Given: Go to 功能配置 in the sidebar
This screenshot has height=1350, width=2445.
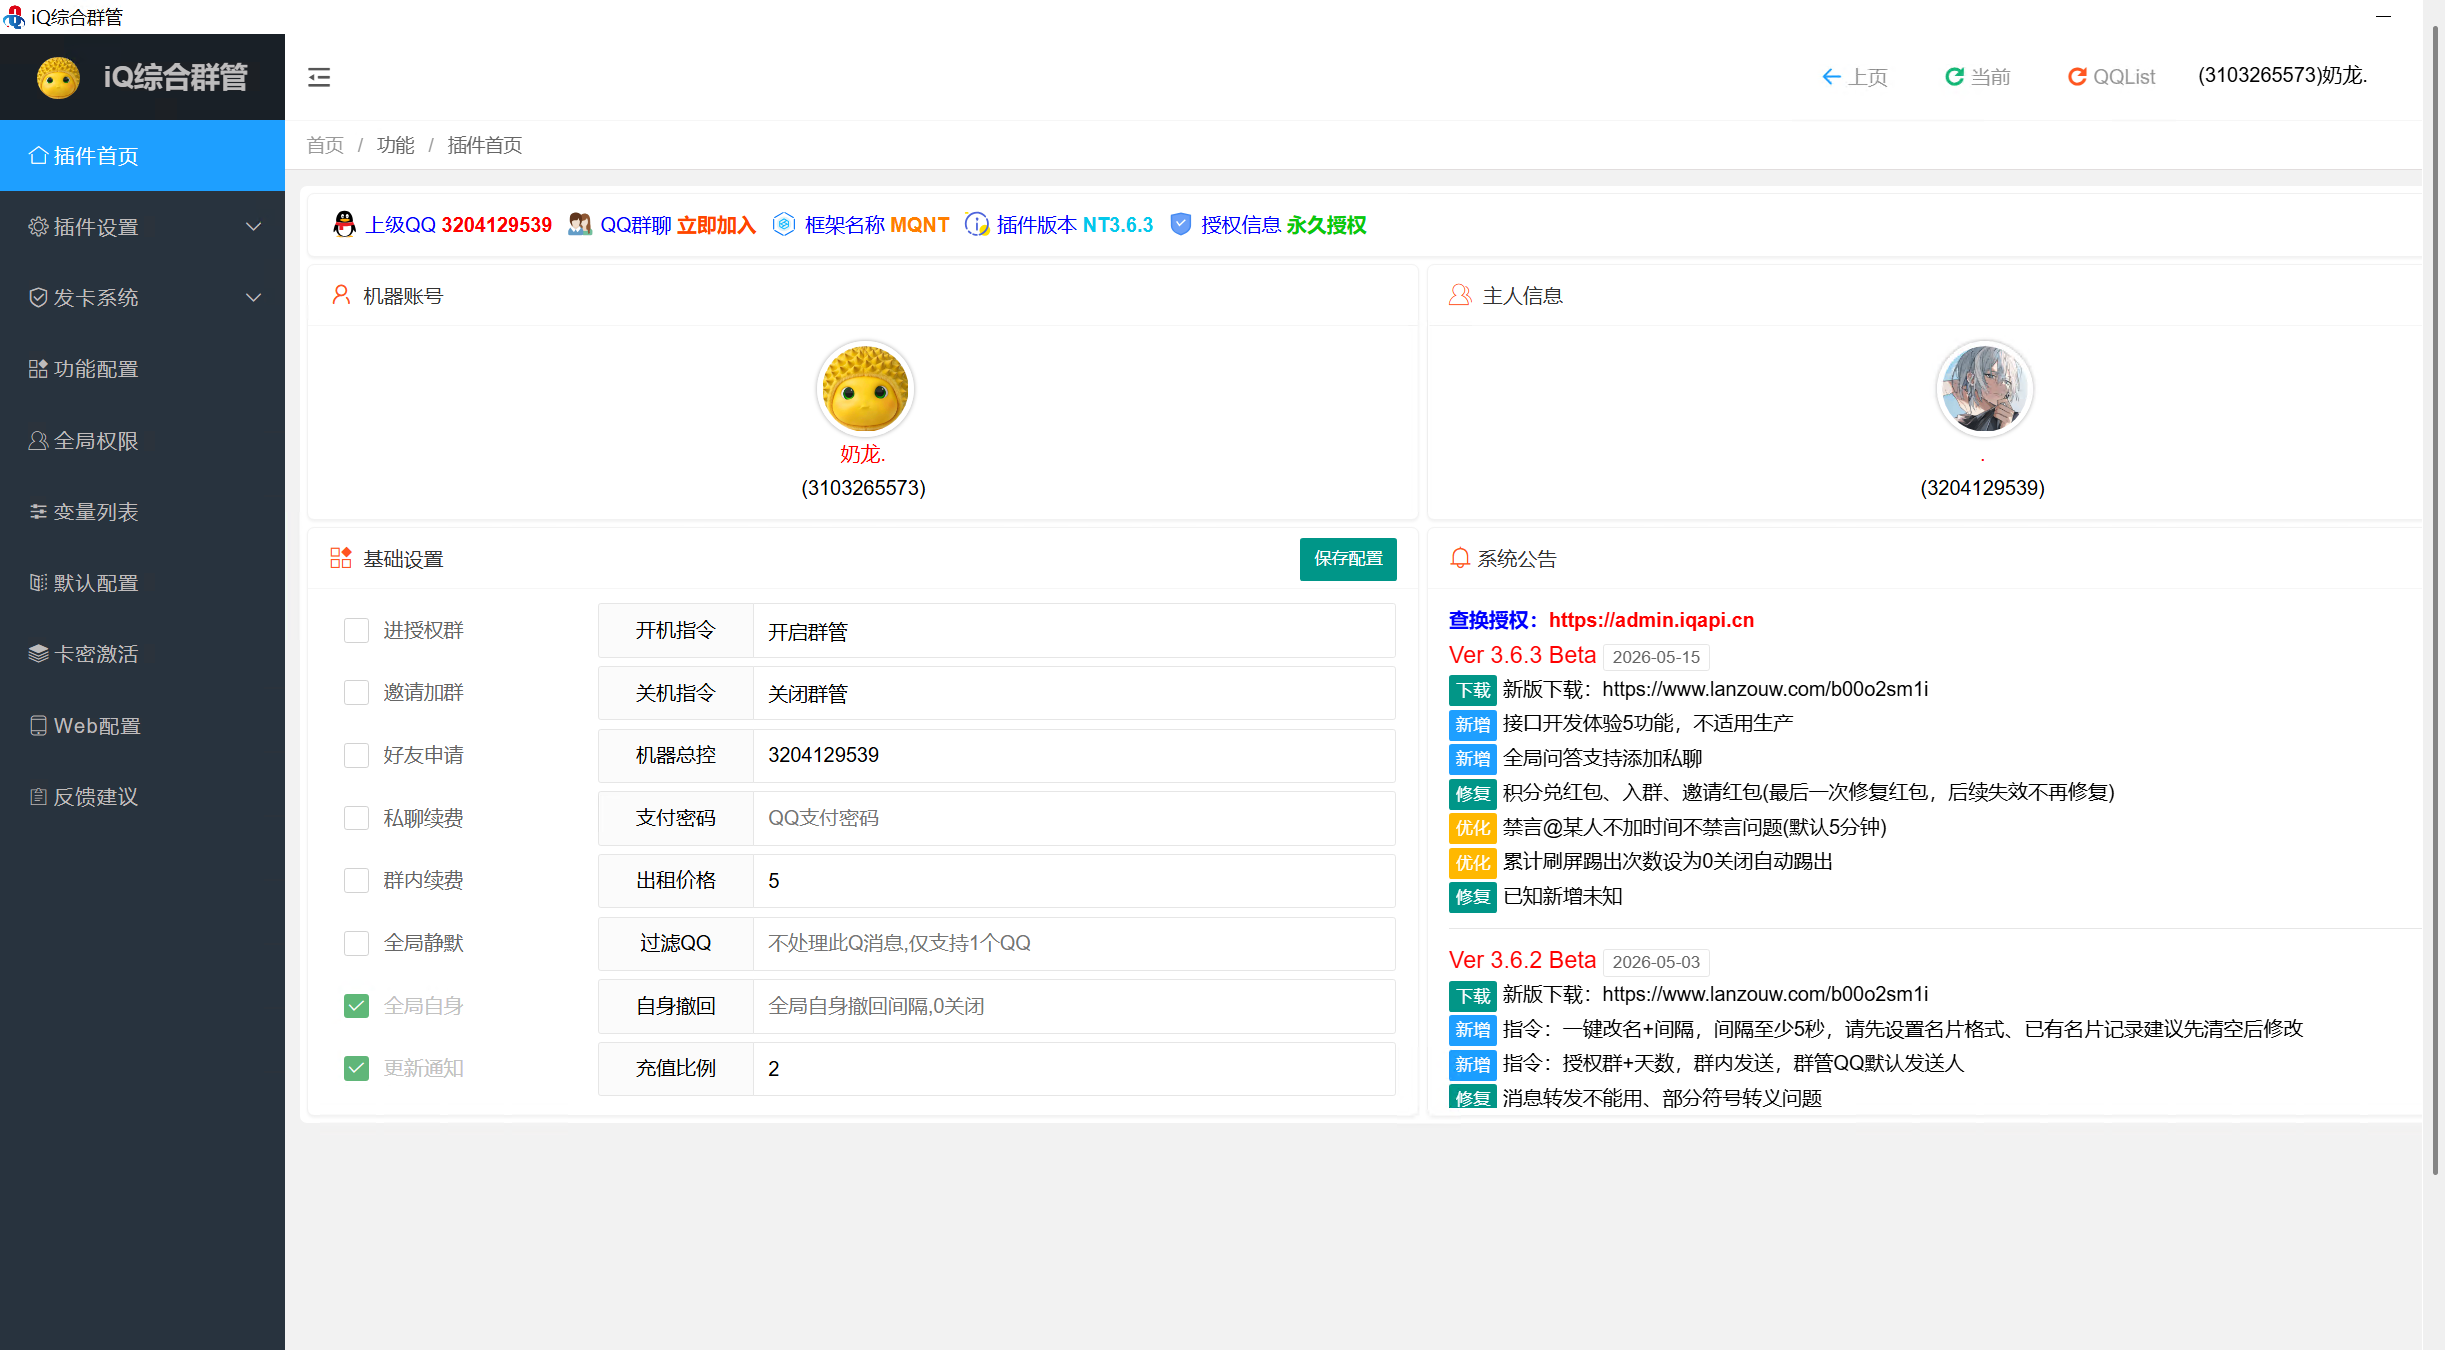Looking at the screenshot, I should click(x=142, y=369).
